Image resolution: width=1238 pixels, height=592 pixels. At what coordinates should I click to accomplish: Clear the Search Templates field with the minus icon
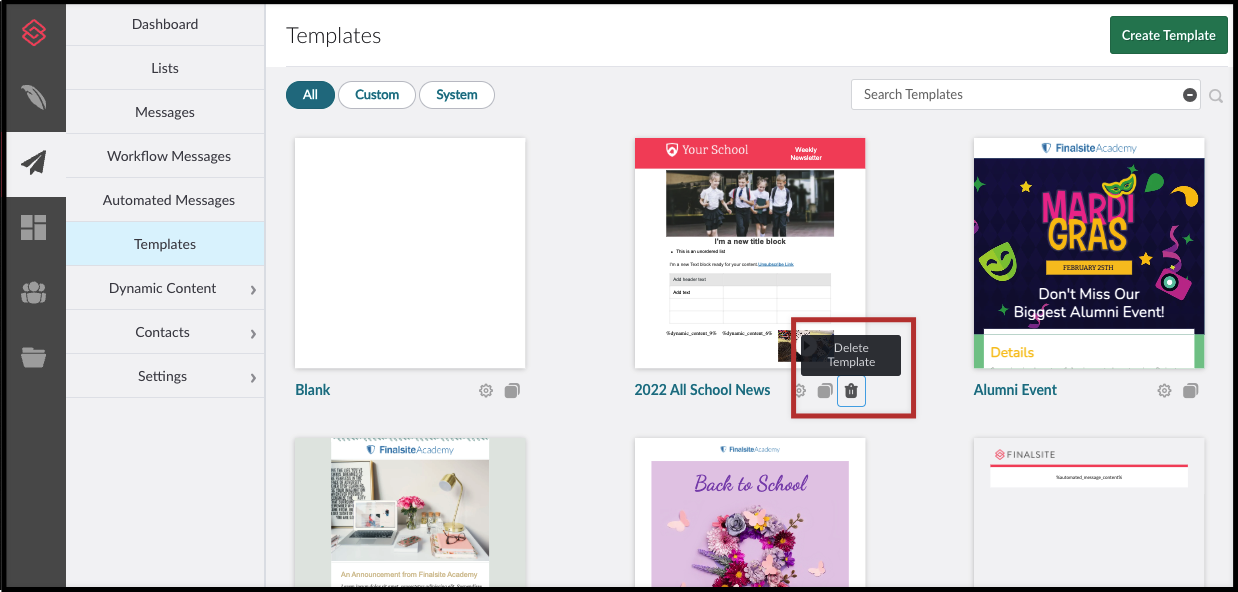point(1190,95)
